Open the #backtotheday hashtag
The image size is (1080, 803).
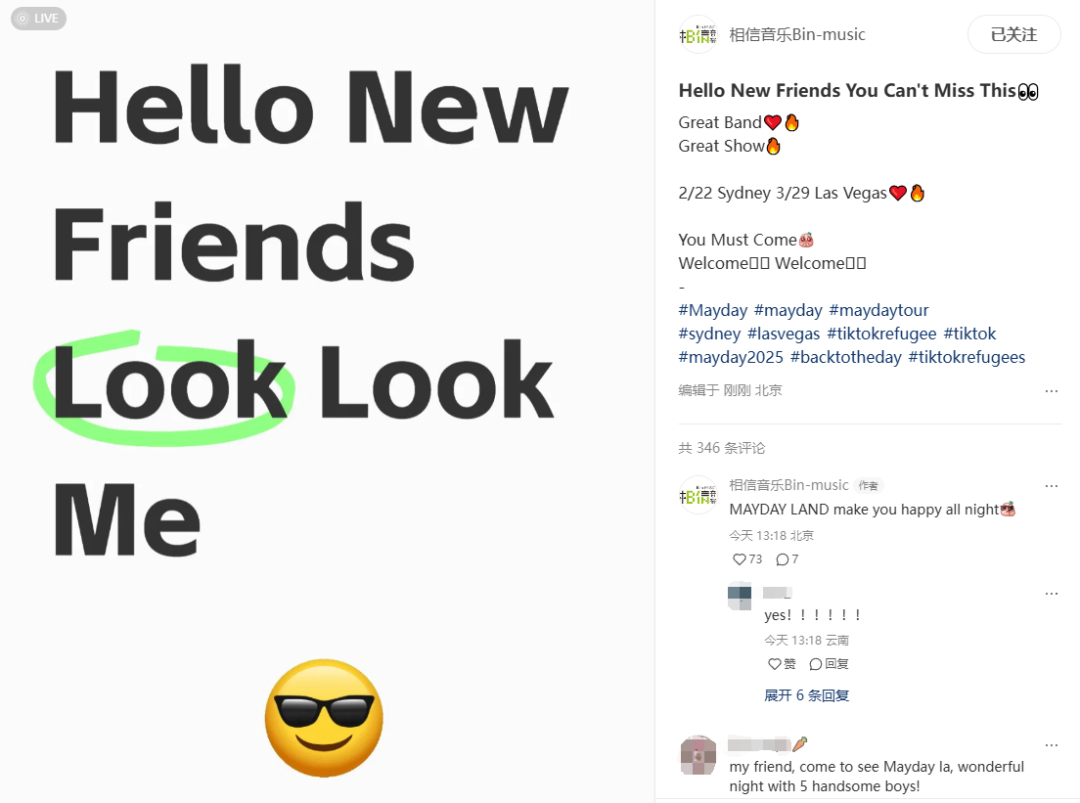coord(846,357)
